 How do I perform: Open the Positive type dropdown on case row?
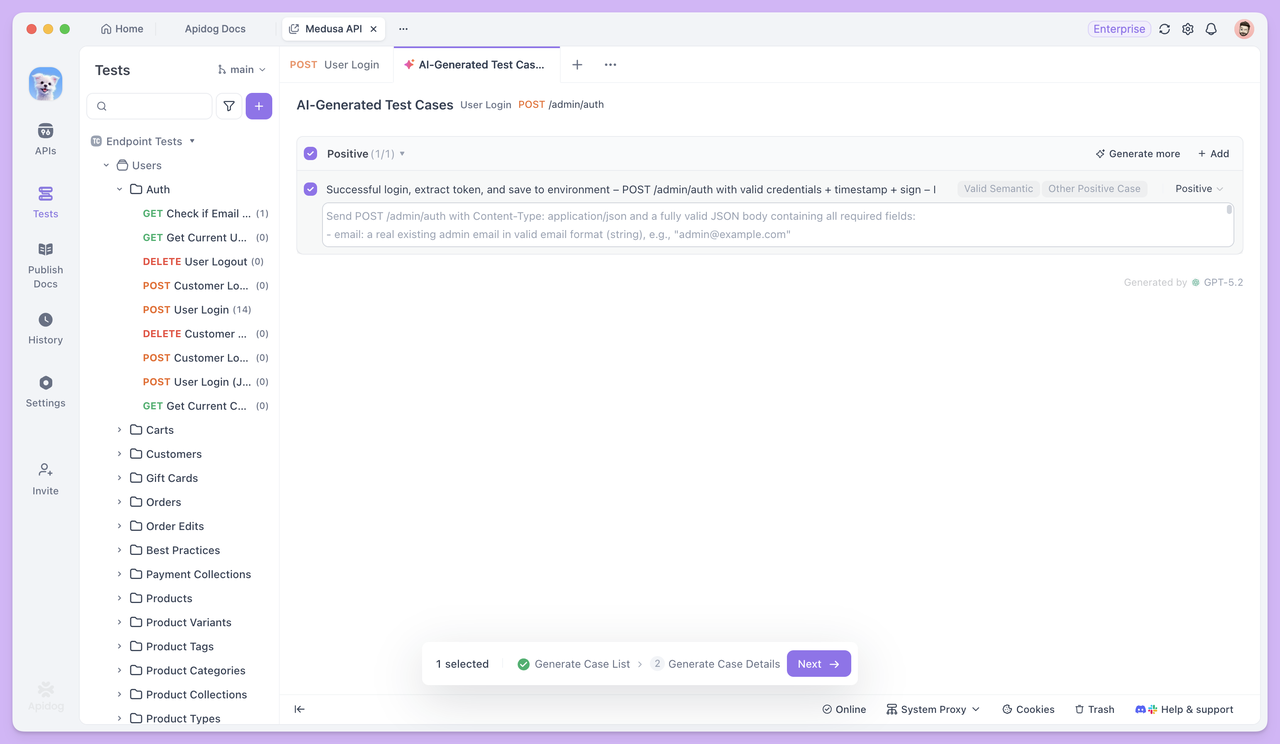pyautogui.click(x=1199, y=189)
